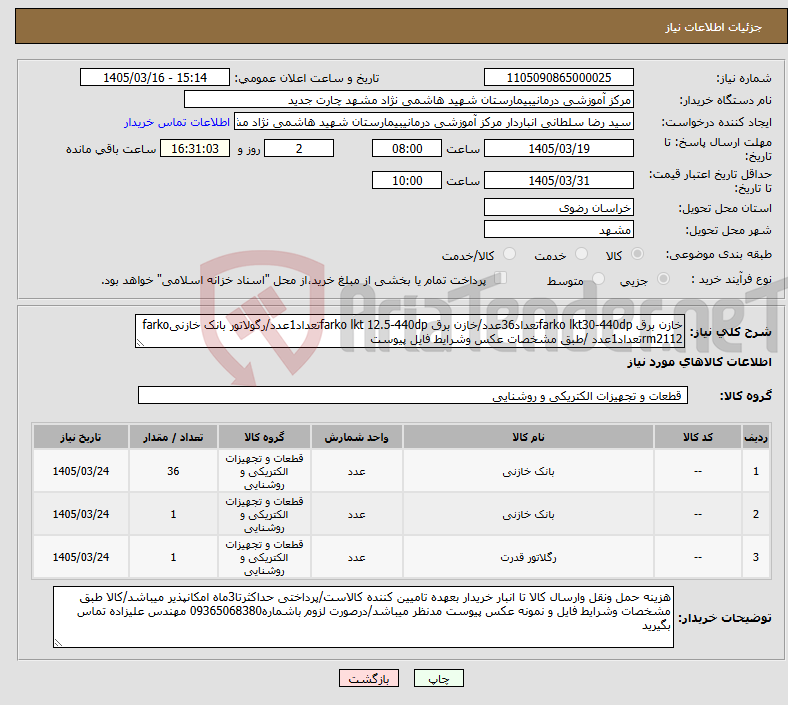Click the city field مشهد
788x705 pixels.
558,230
